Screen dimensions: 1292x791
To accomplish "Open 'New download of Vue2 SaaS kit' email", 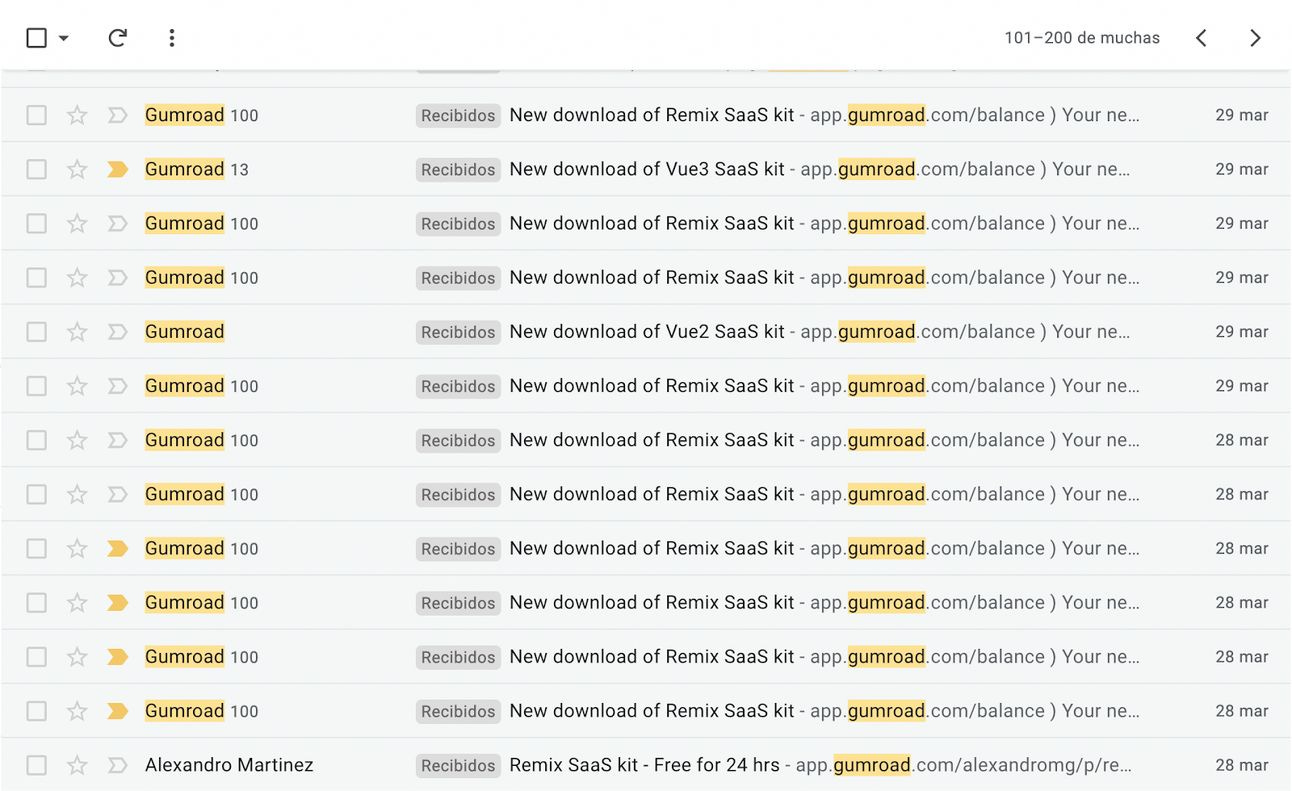I will click(x=647, y=331).
